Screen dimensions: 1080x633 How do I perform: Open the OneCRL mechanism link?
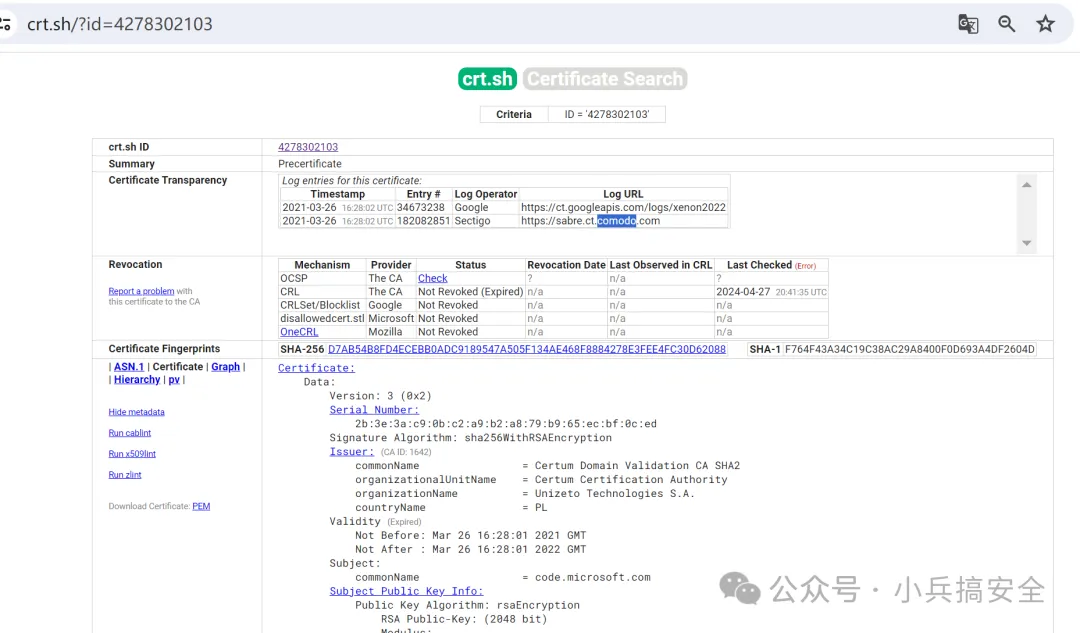tap(299, 332)
